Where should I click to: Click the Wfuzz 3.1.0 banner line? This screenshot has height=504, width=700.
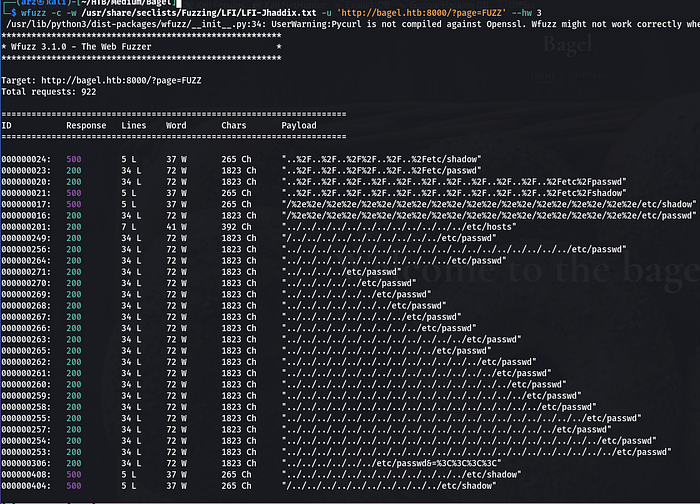(141, 47)
